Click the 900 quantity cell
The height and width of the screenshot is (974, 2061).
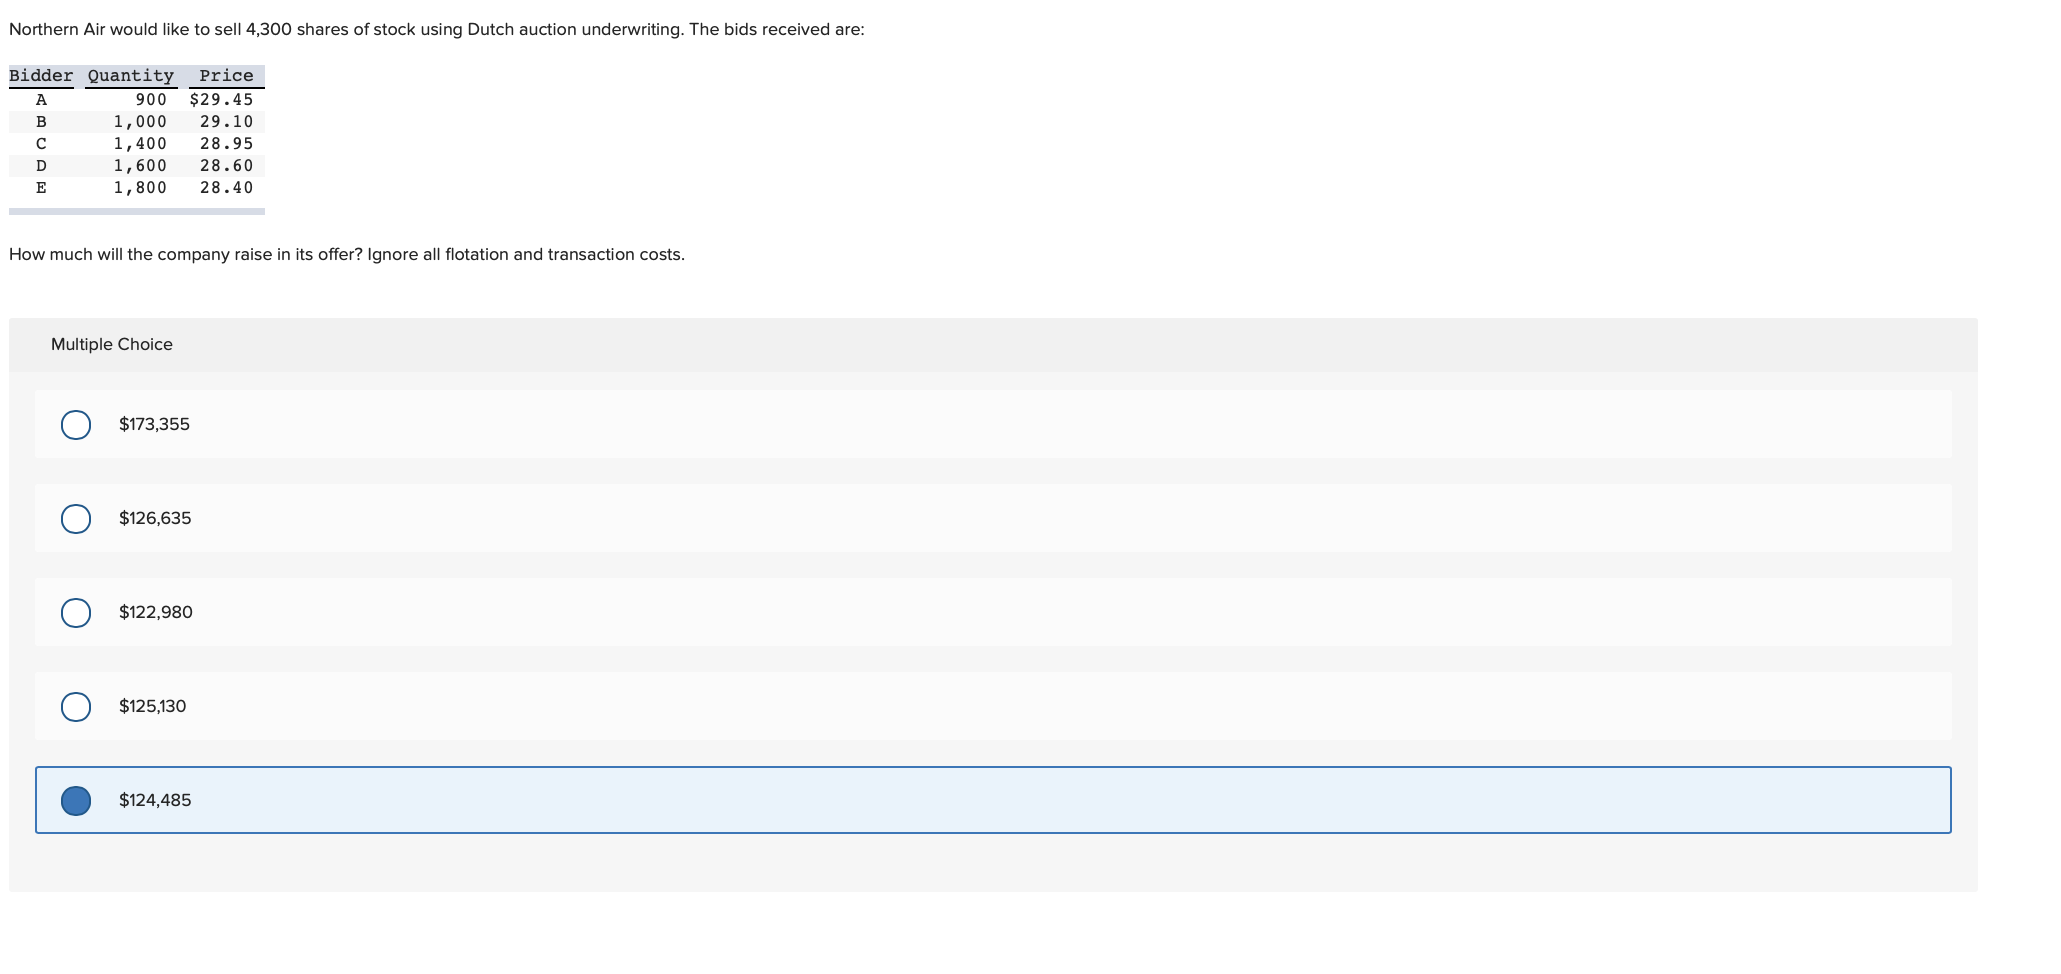coord(151,100)
